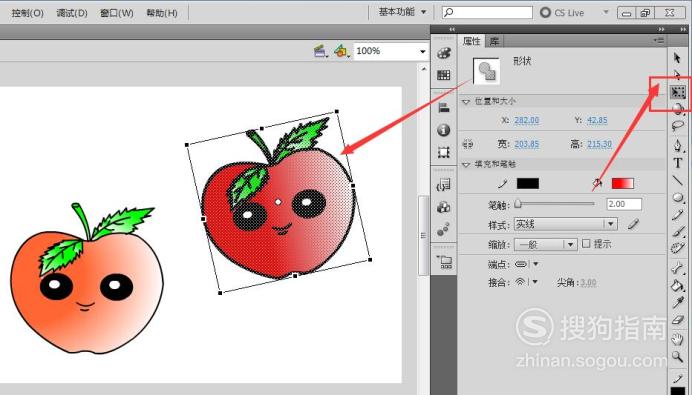
Task: Click the red gradient fill color swatch
Action: [623, 184]
